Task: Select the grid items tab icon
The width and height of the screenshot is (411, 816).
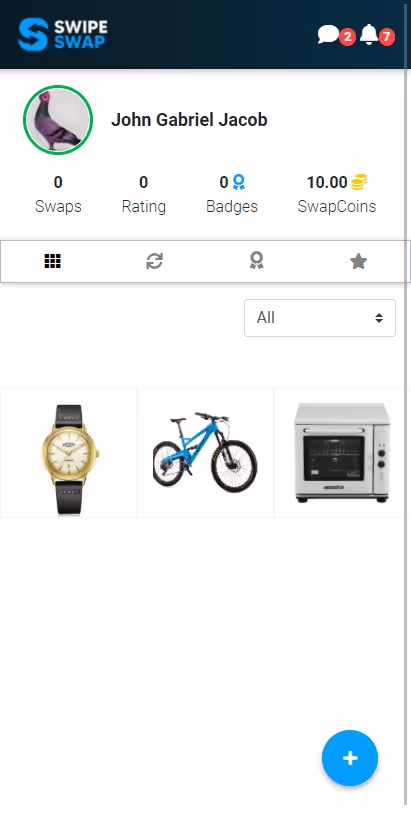Action: click(53, 261)
